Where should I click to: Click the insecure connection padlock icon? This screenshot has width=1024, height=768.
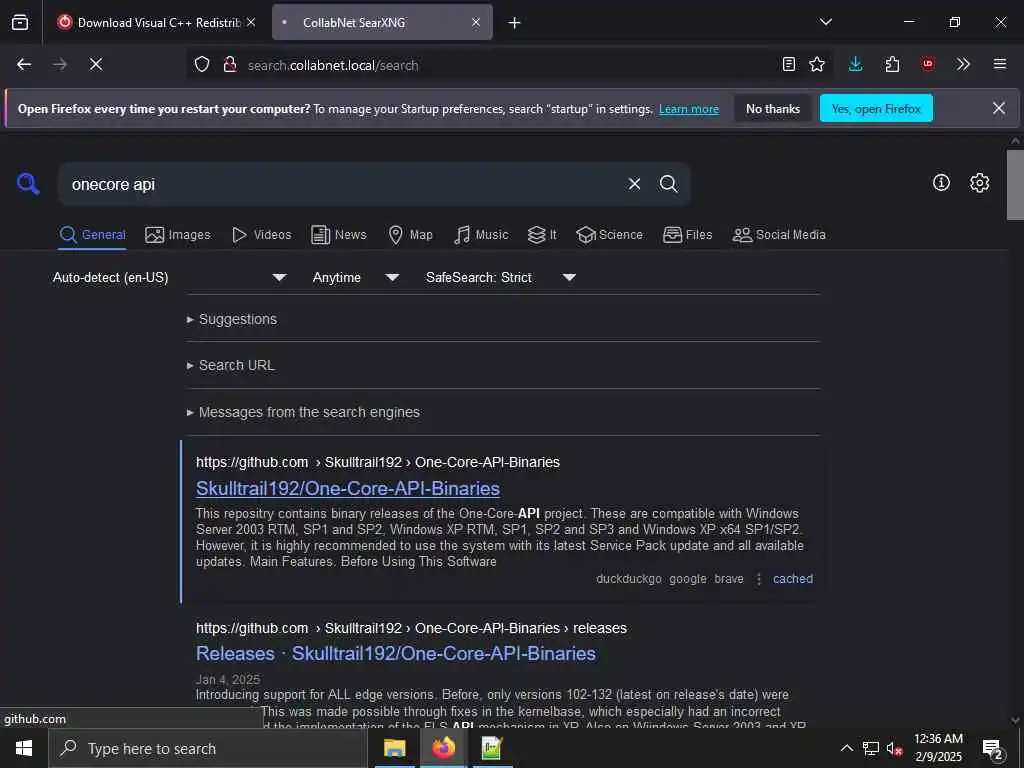click(x=229, y=65)
